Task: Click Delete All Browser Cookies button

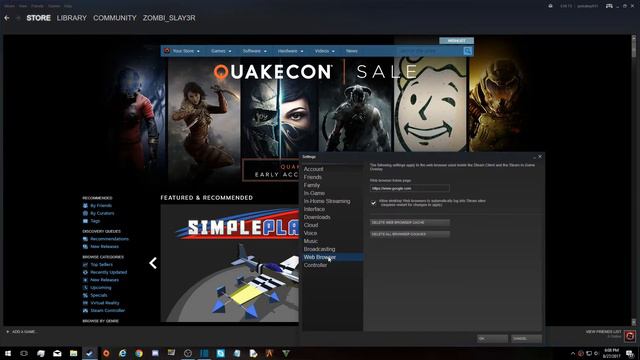Action: (x=410, y=234)
